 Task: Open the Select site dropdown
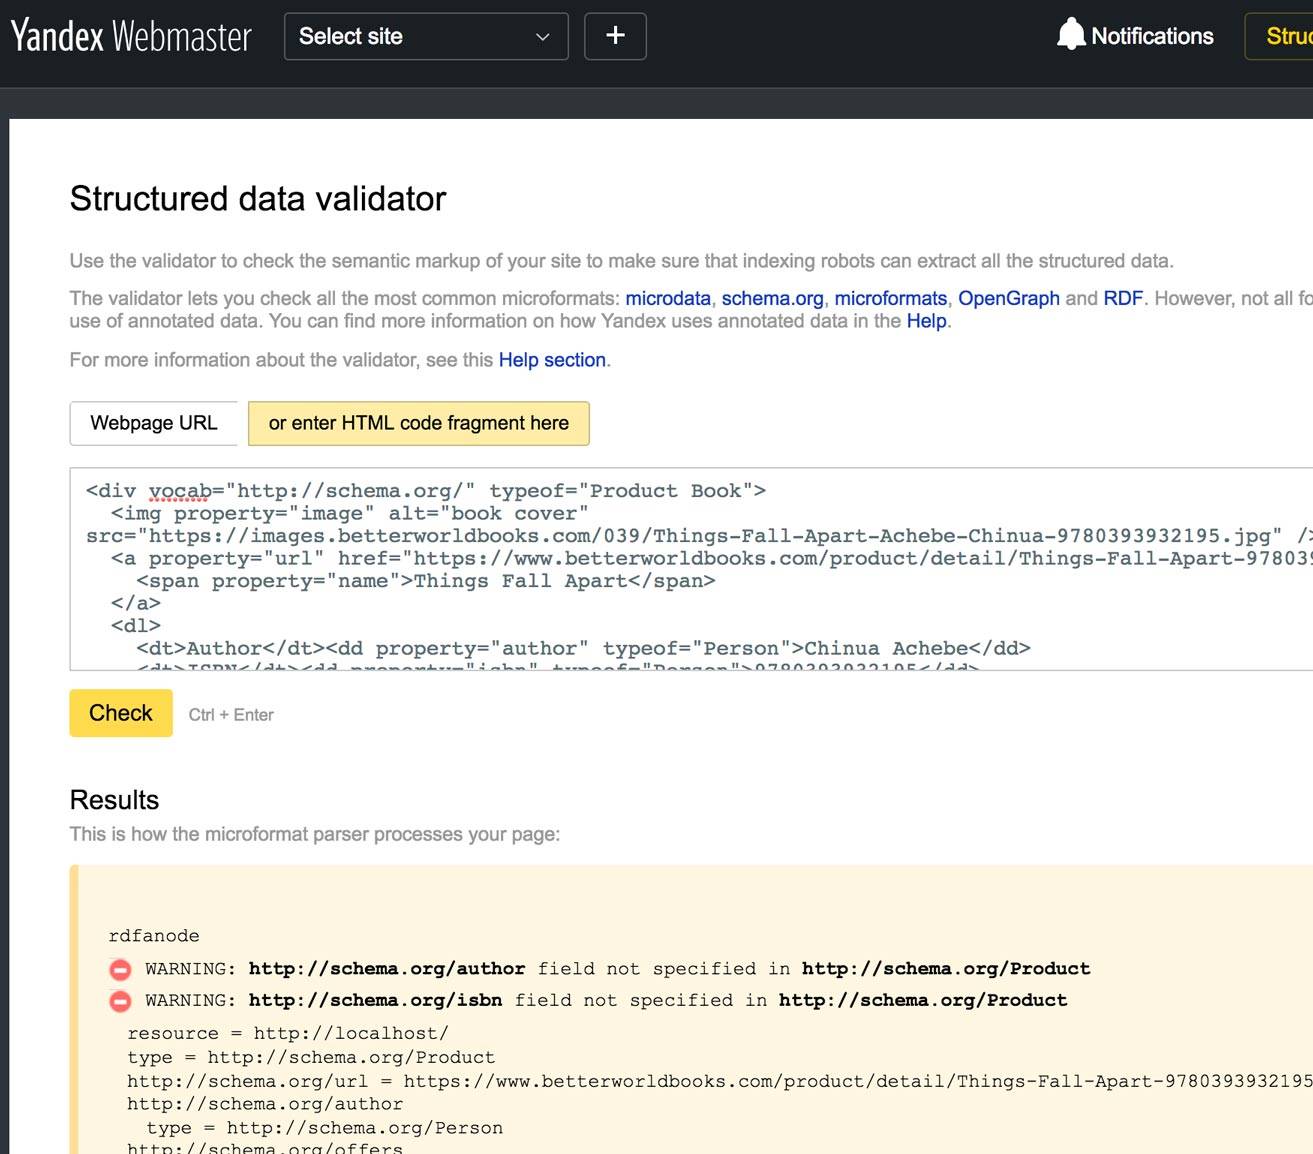coord(426,36)
